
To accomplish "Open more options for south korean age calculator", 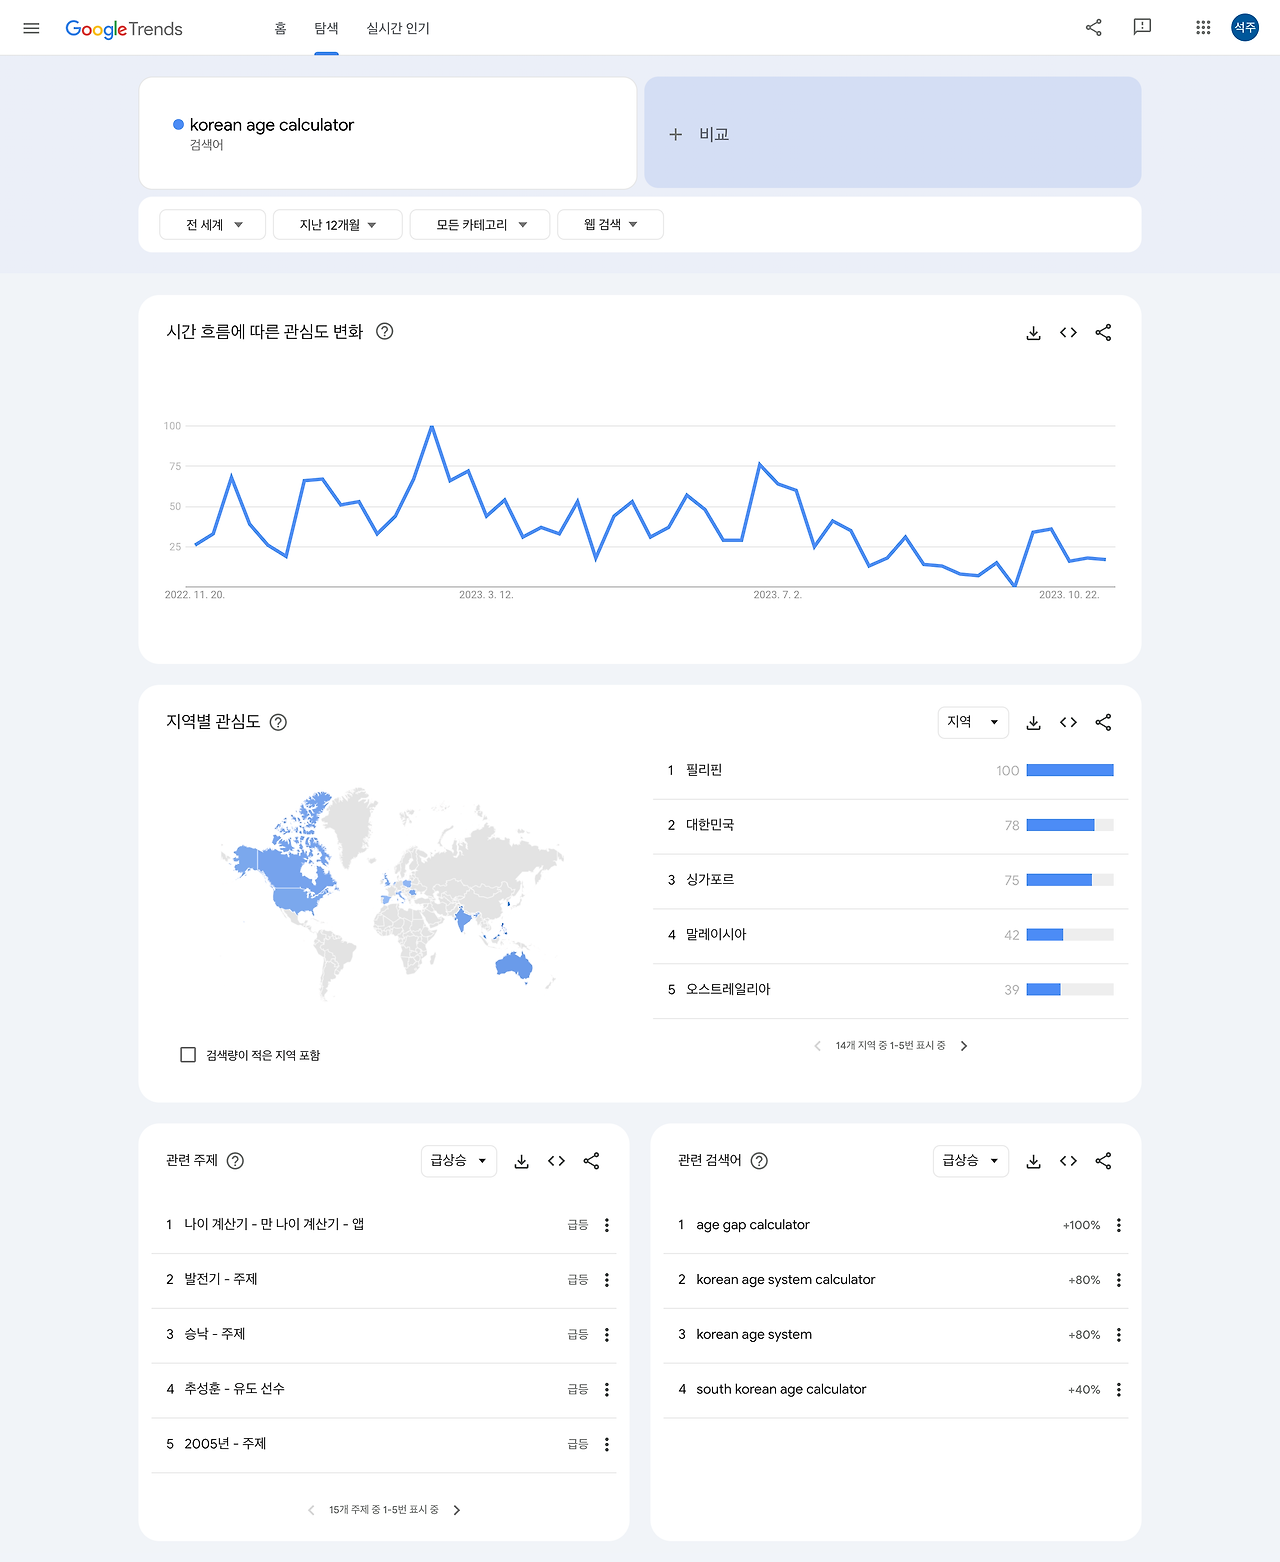I will 1119,1390.
